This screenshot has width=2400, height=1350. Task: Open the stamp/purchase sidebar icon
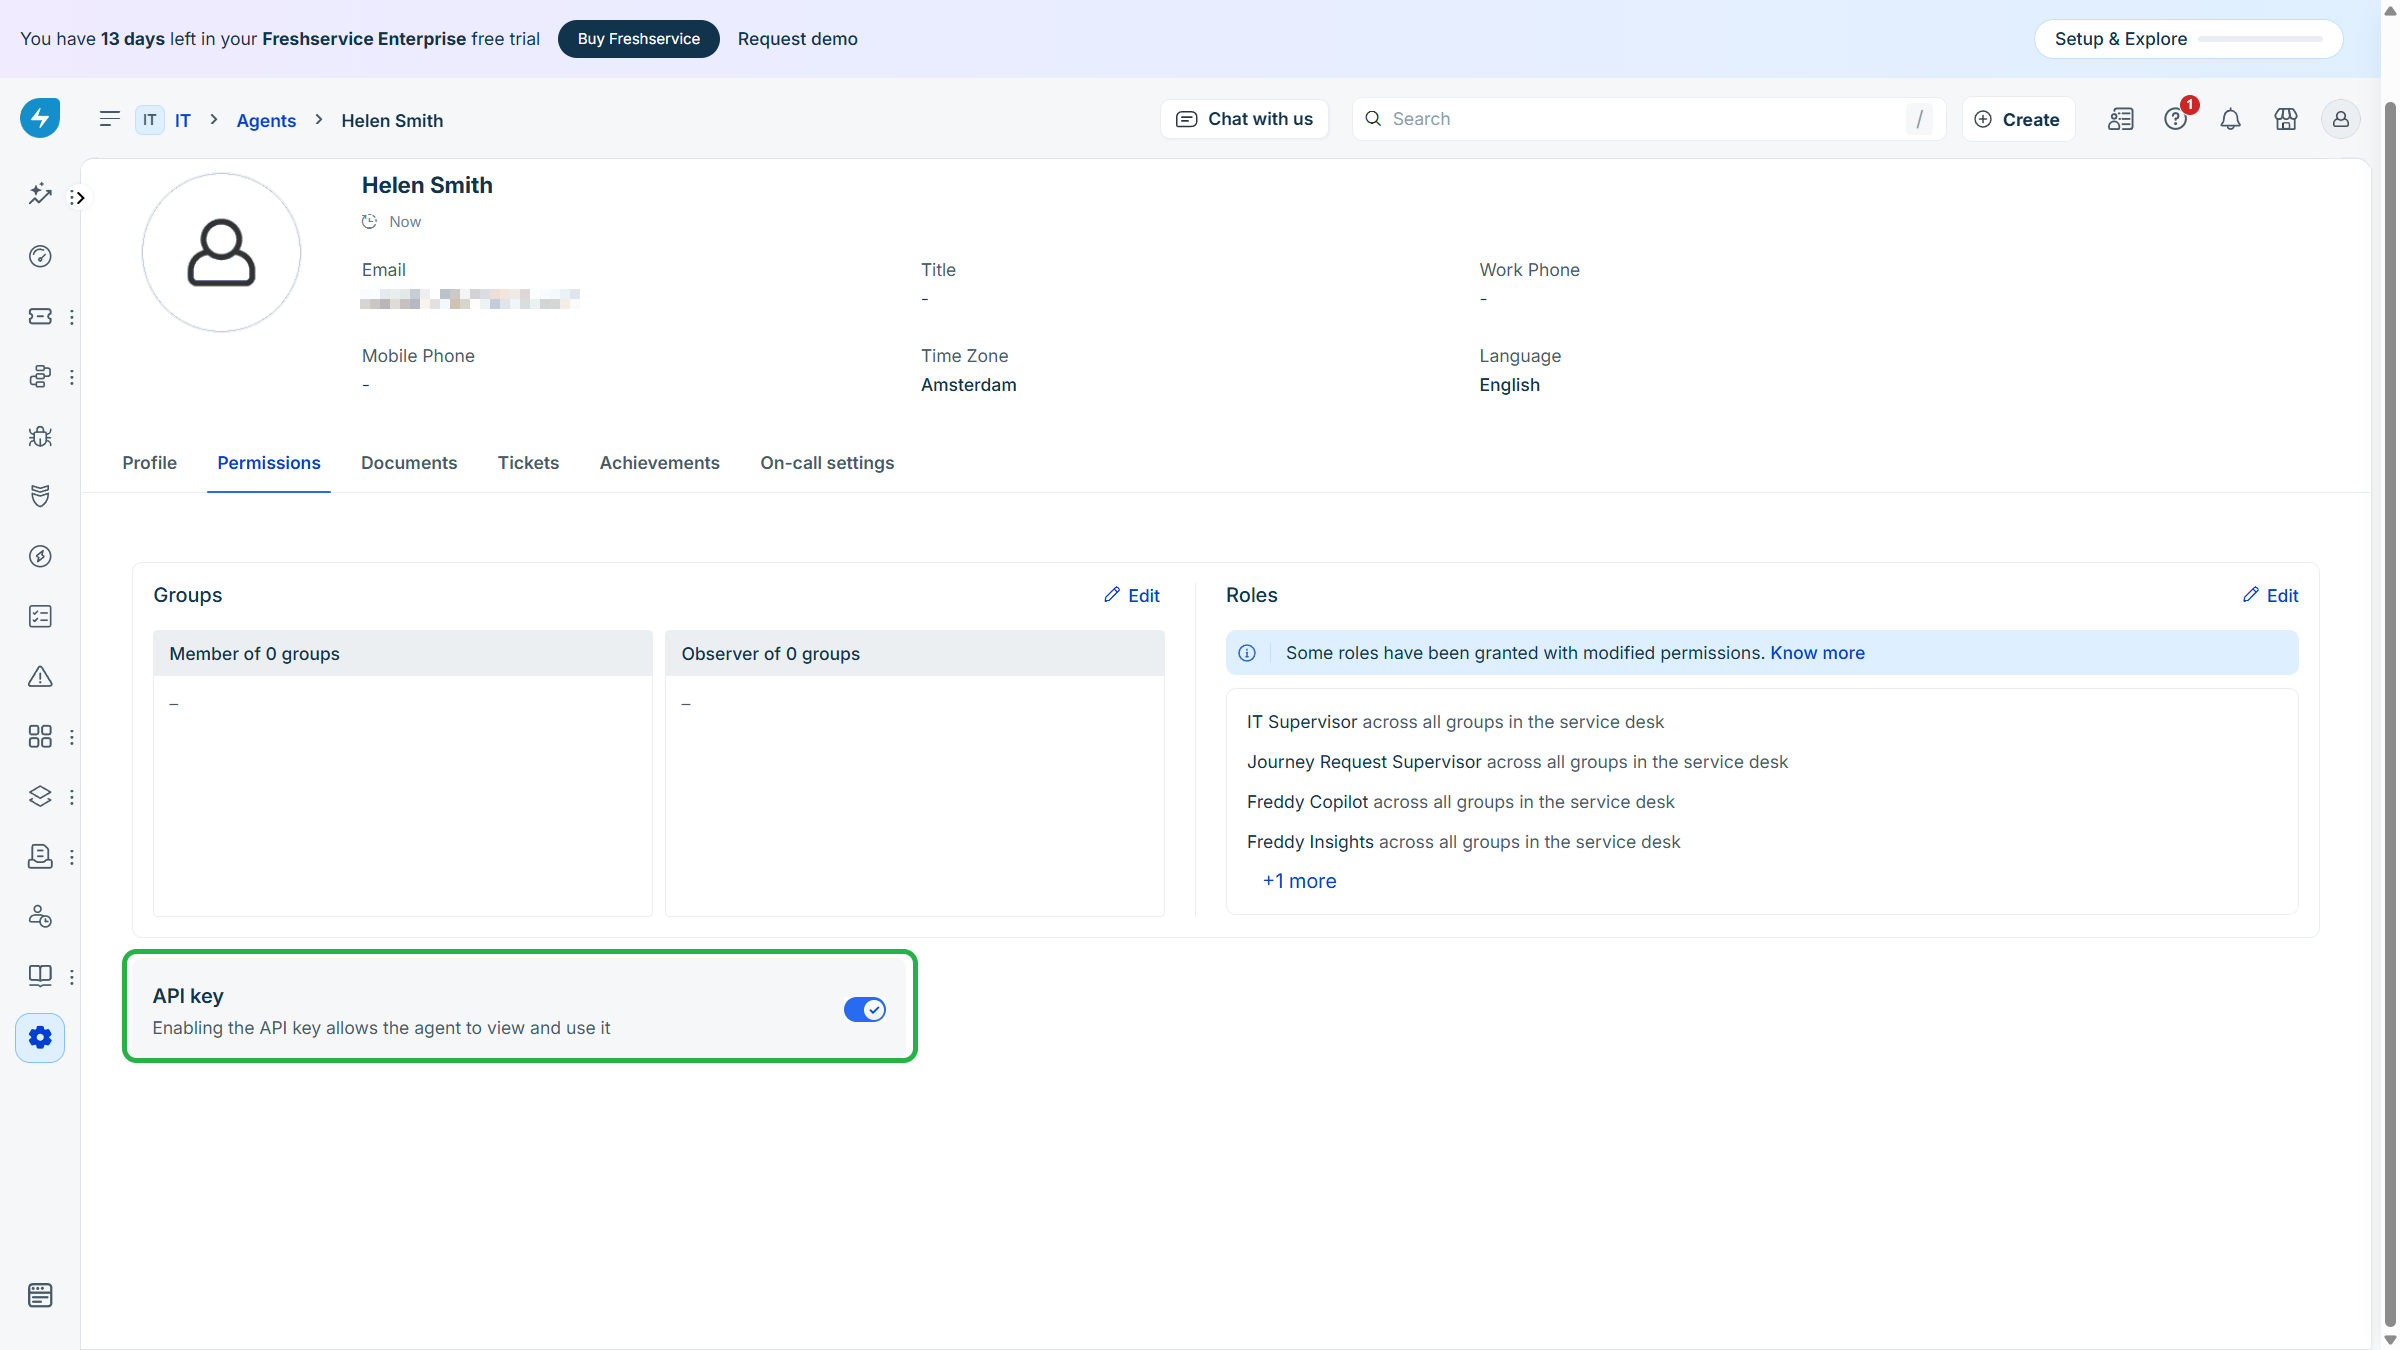pyautogui.click(x=40, y=856)
